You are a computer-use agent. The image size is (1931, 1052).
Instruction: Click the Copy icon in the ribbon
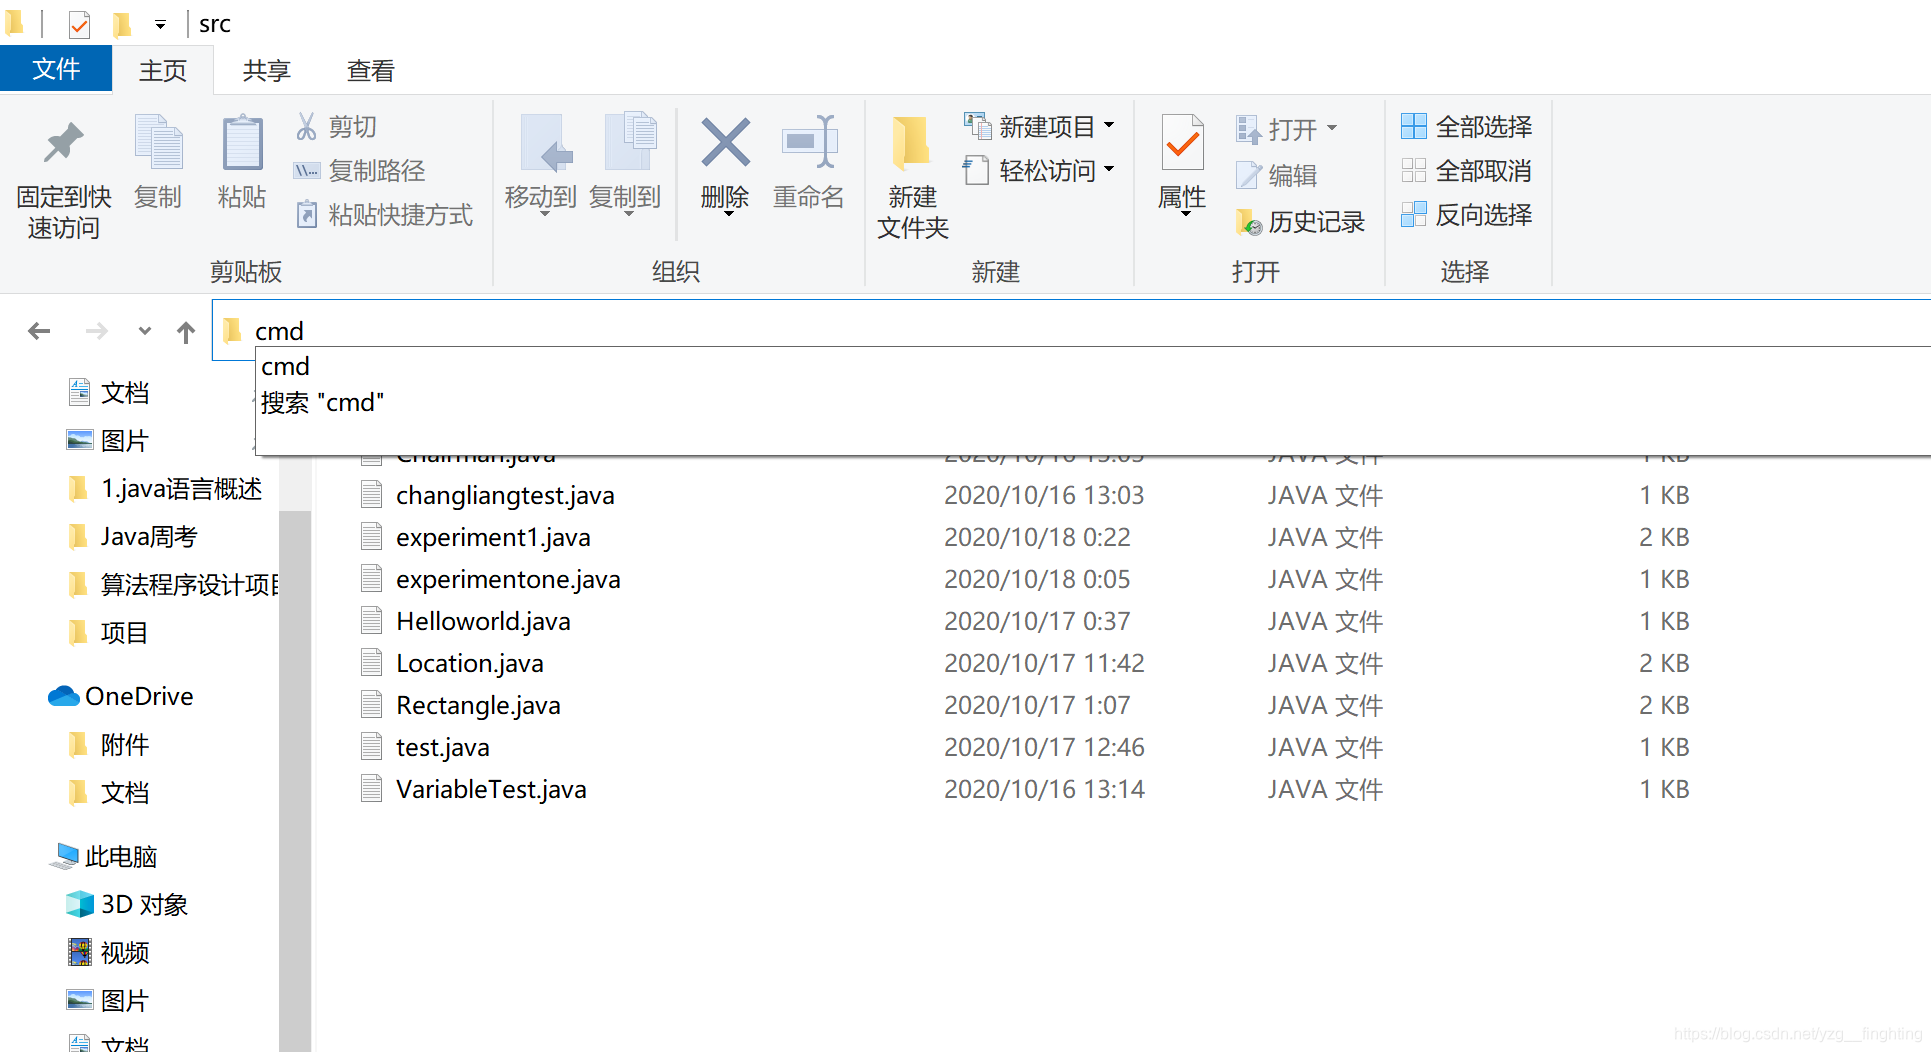[x=158, y=141]
